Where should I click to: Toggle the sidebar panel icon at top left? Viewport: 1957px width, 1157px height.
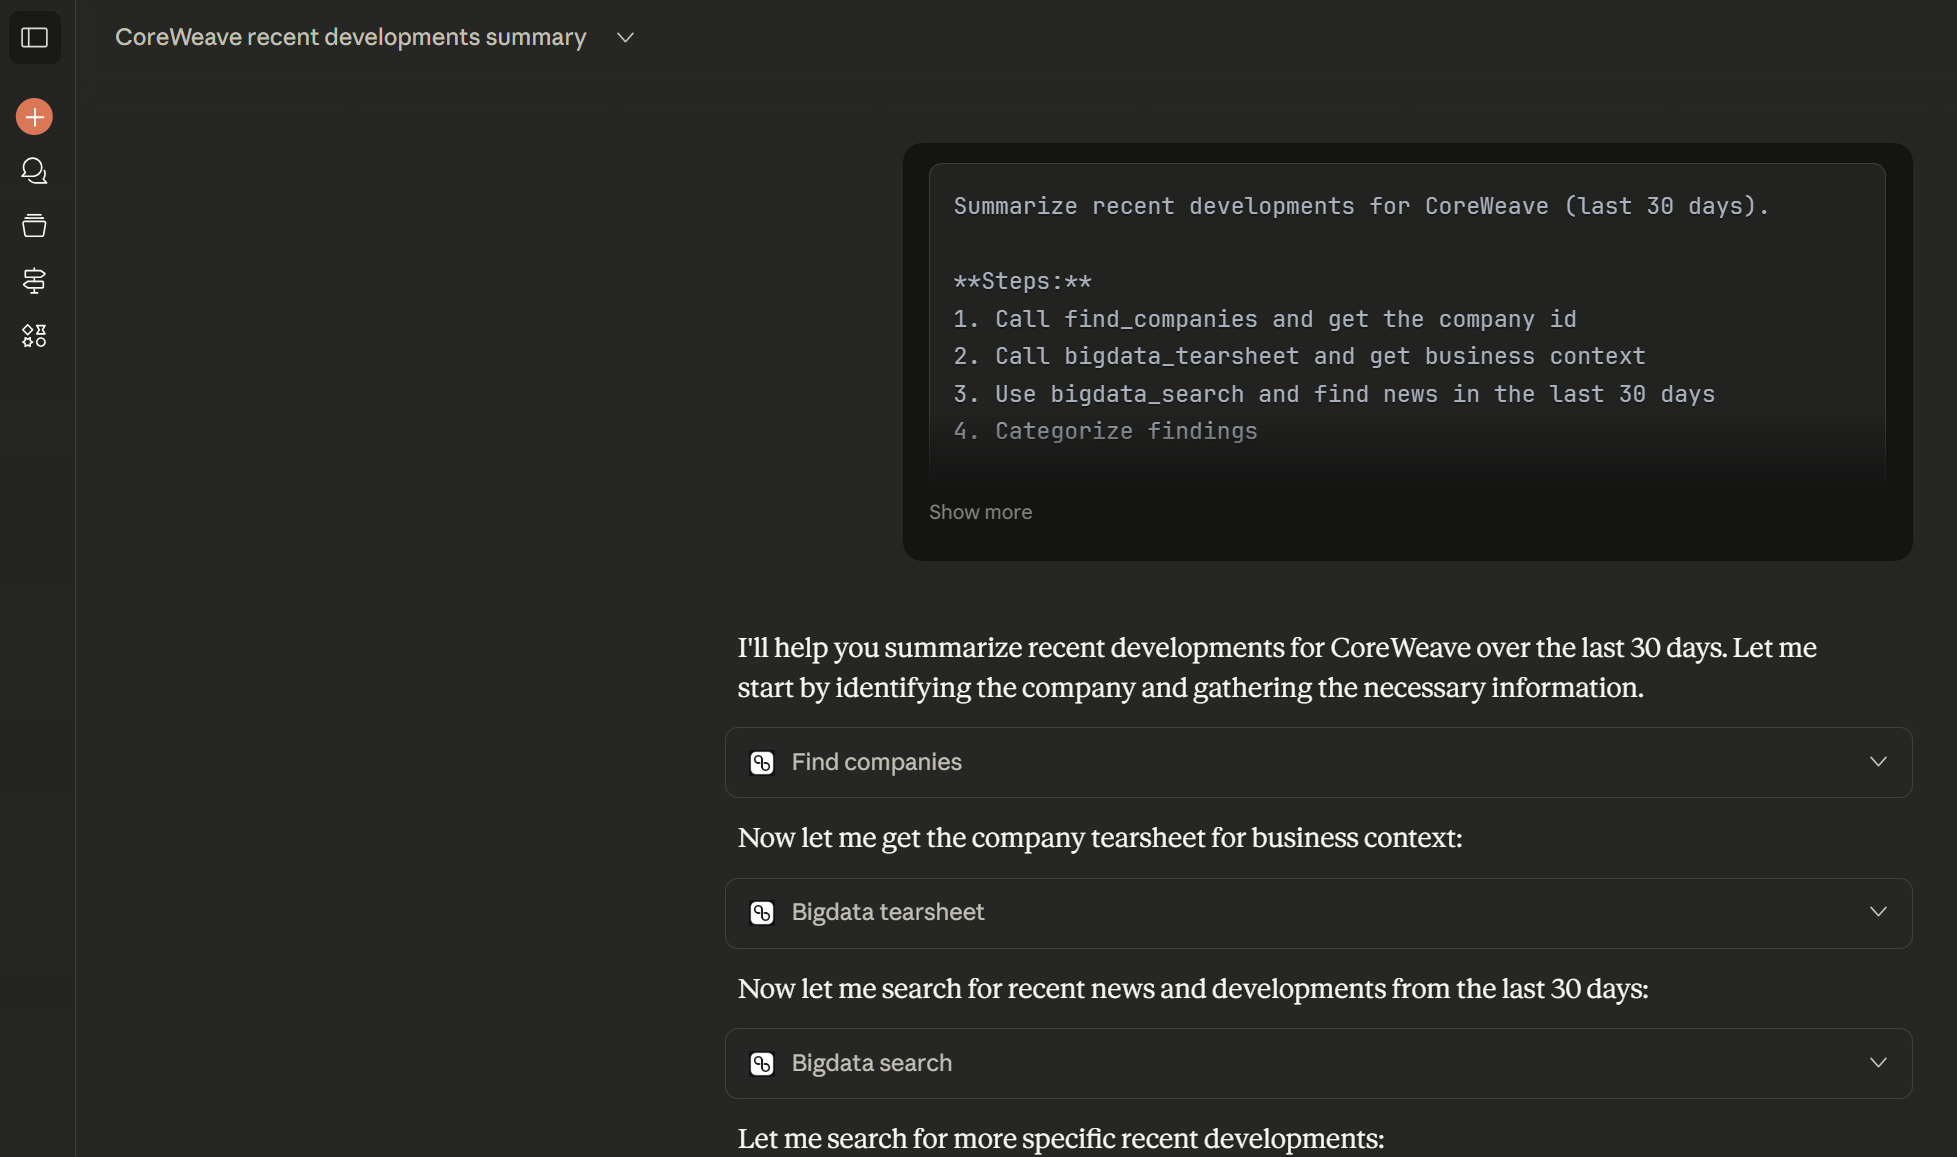(x=34, y=37)
